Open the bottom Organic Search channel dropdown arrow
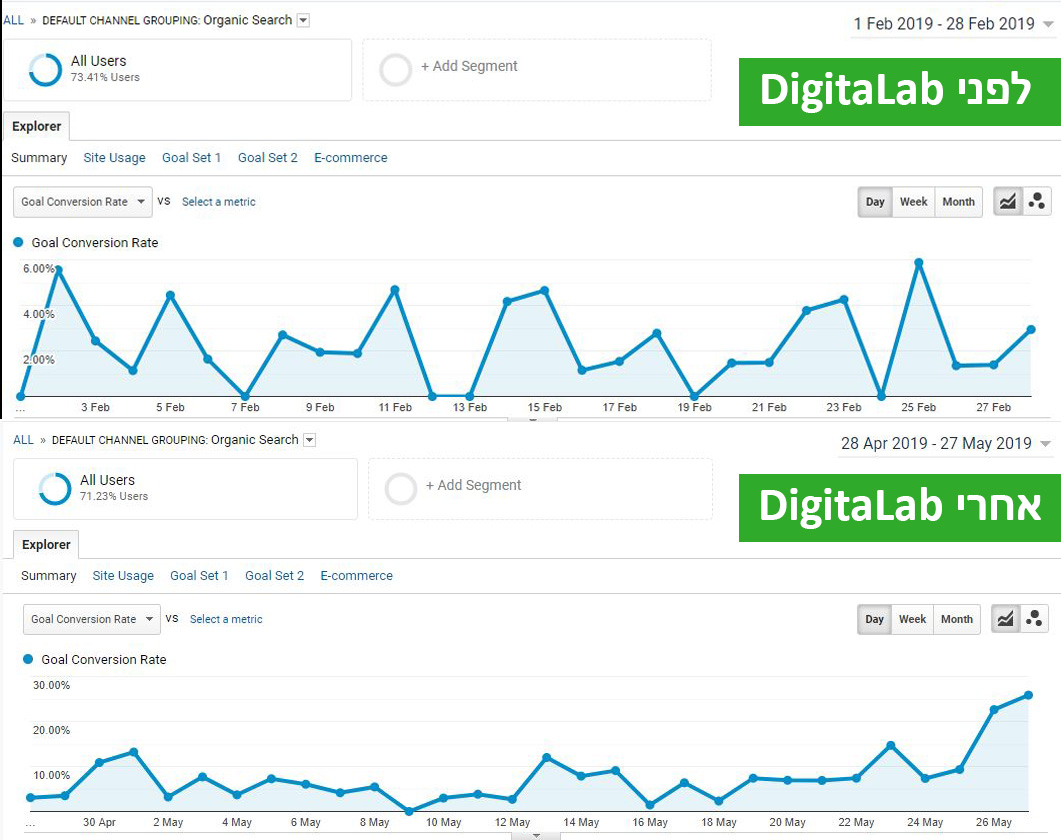1061x840 pixels. pos(310,440)
